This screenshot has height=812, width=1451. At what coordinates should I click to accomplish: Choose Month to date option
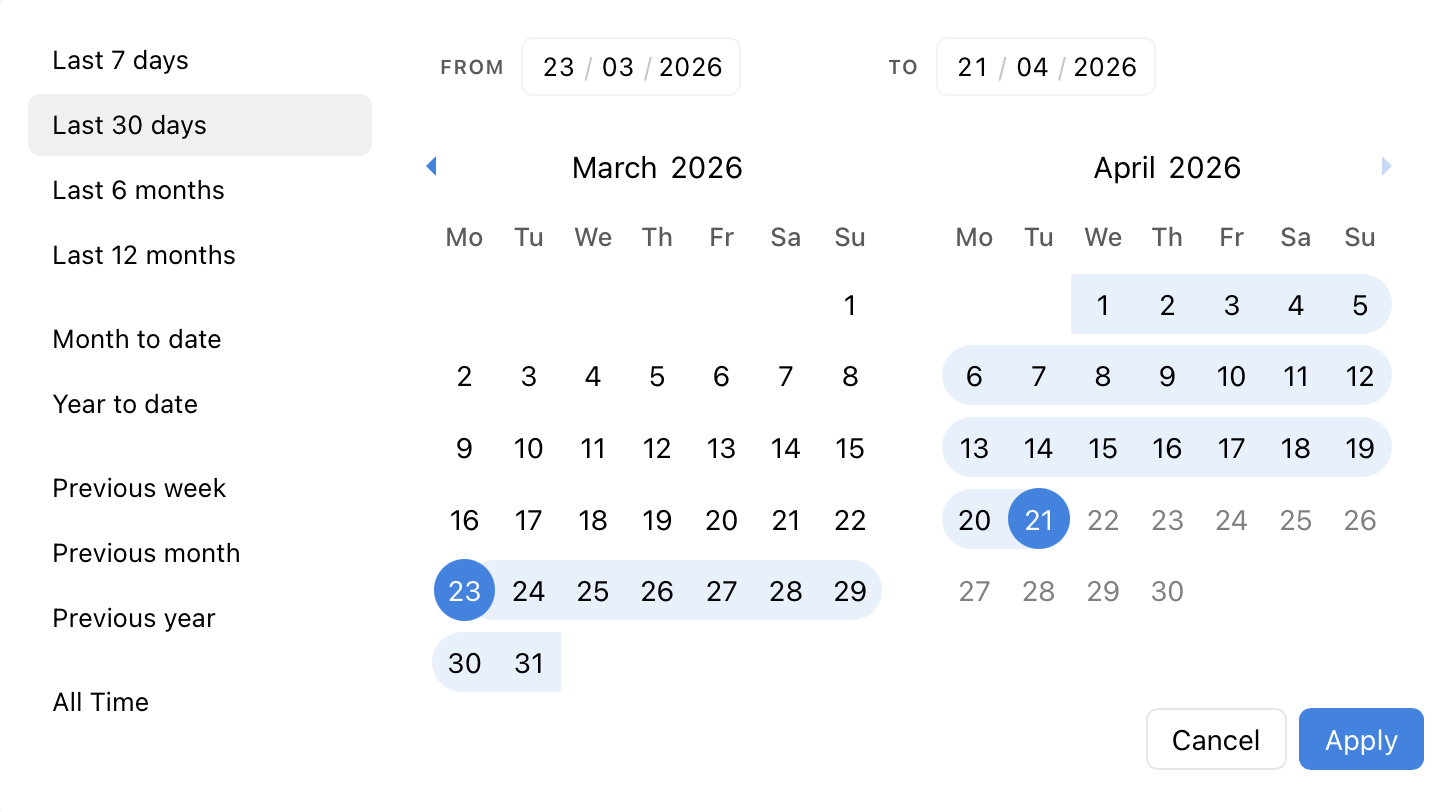[x=137, y=340]
